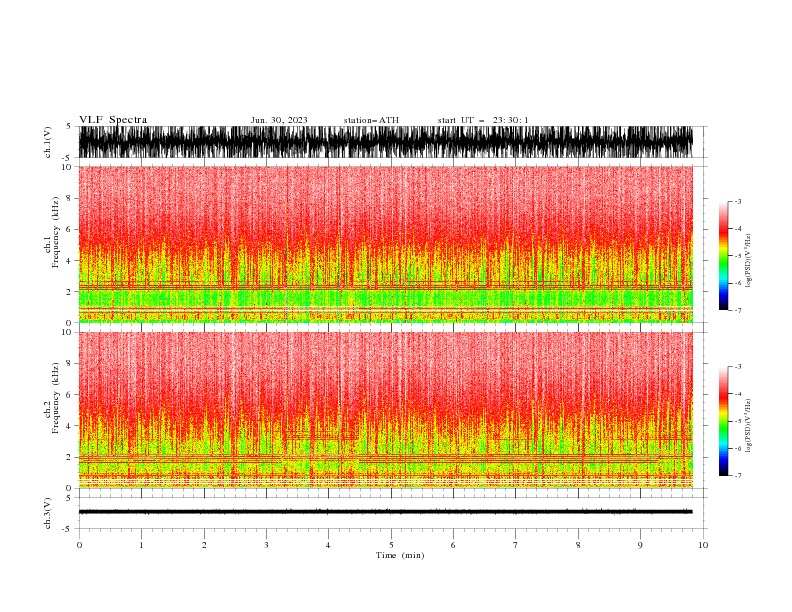Click the ch.1 spectrogram color bar

[x=723, y=256]
